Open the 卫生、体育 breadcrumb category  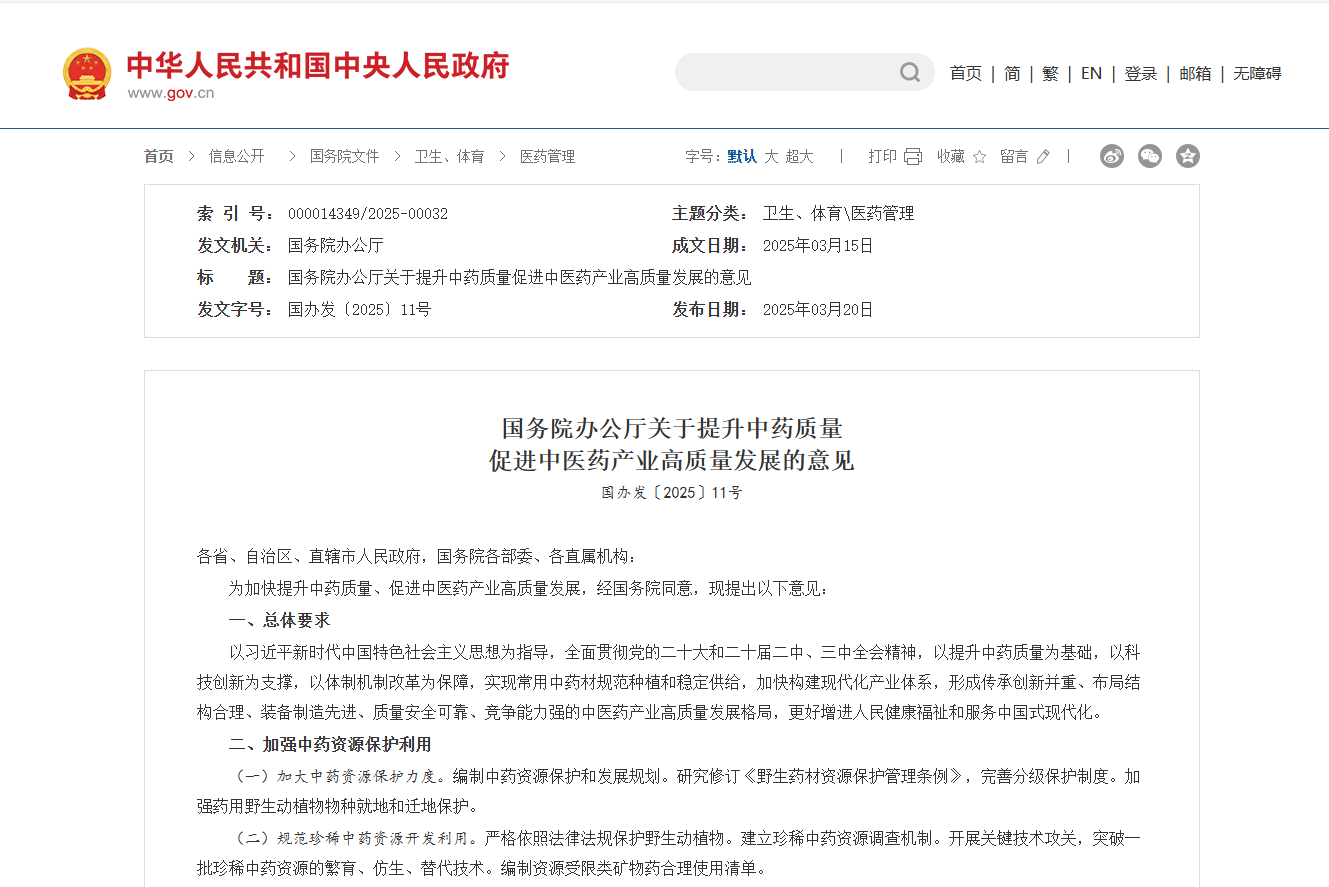click(x=449, y=156)
